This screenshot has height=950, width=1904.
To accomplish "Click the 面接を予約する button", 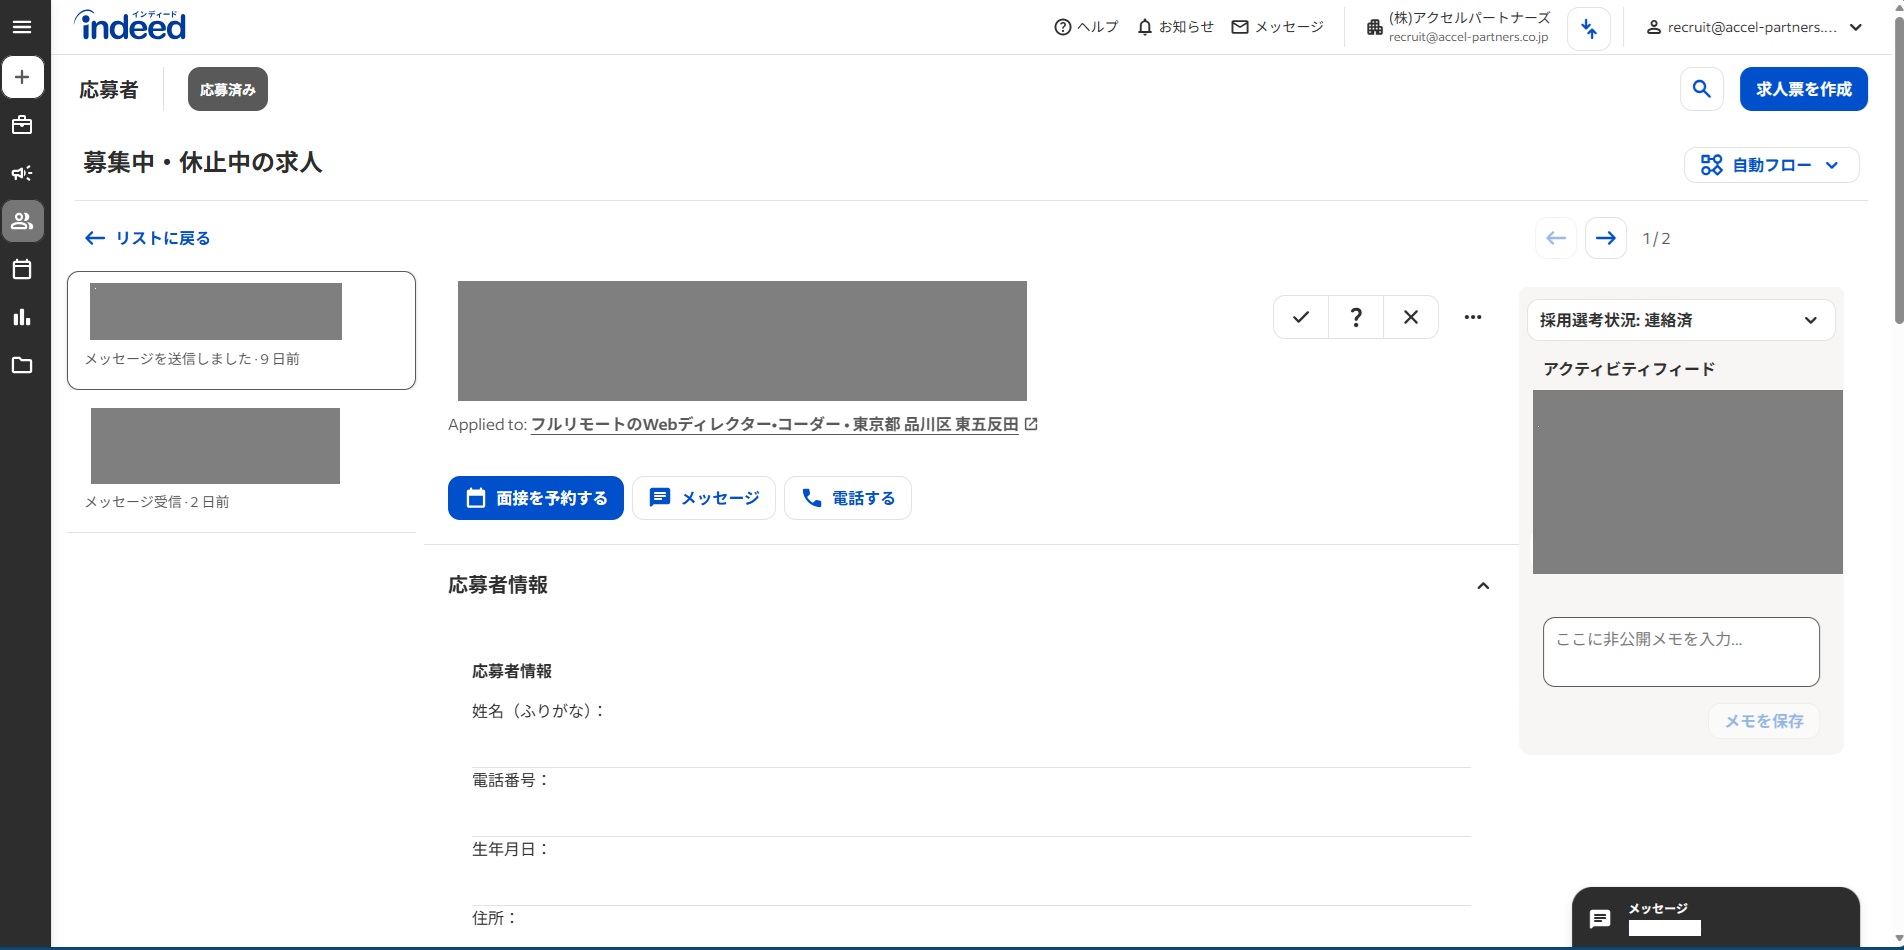I will click(535, 498).
